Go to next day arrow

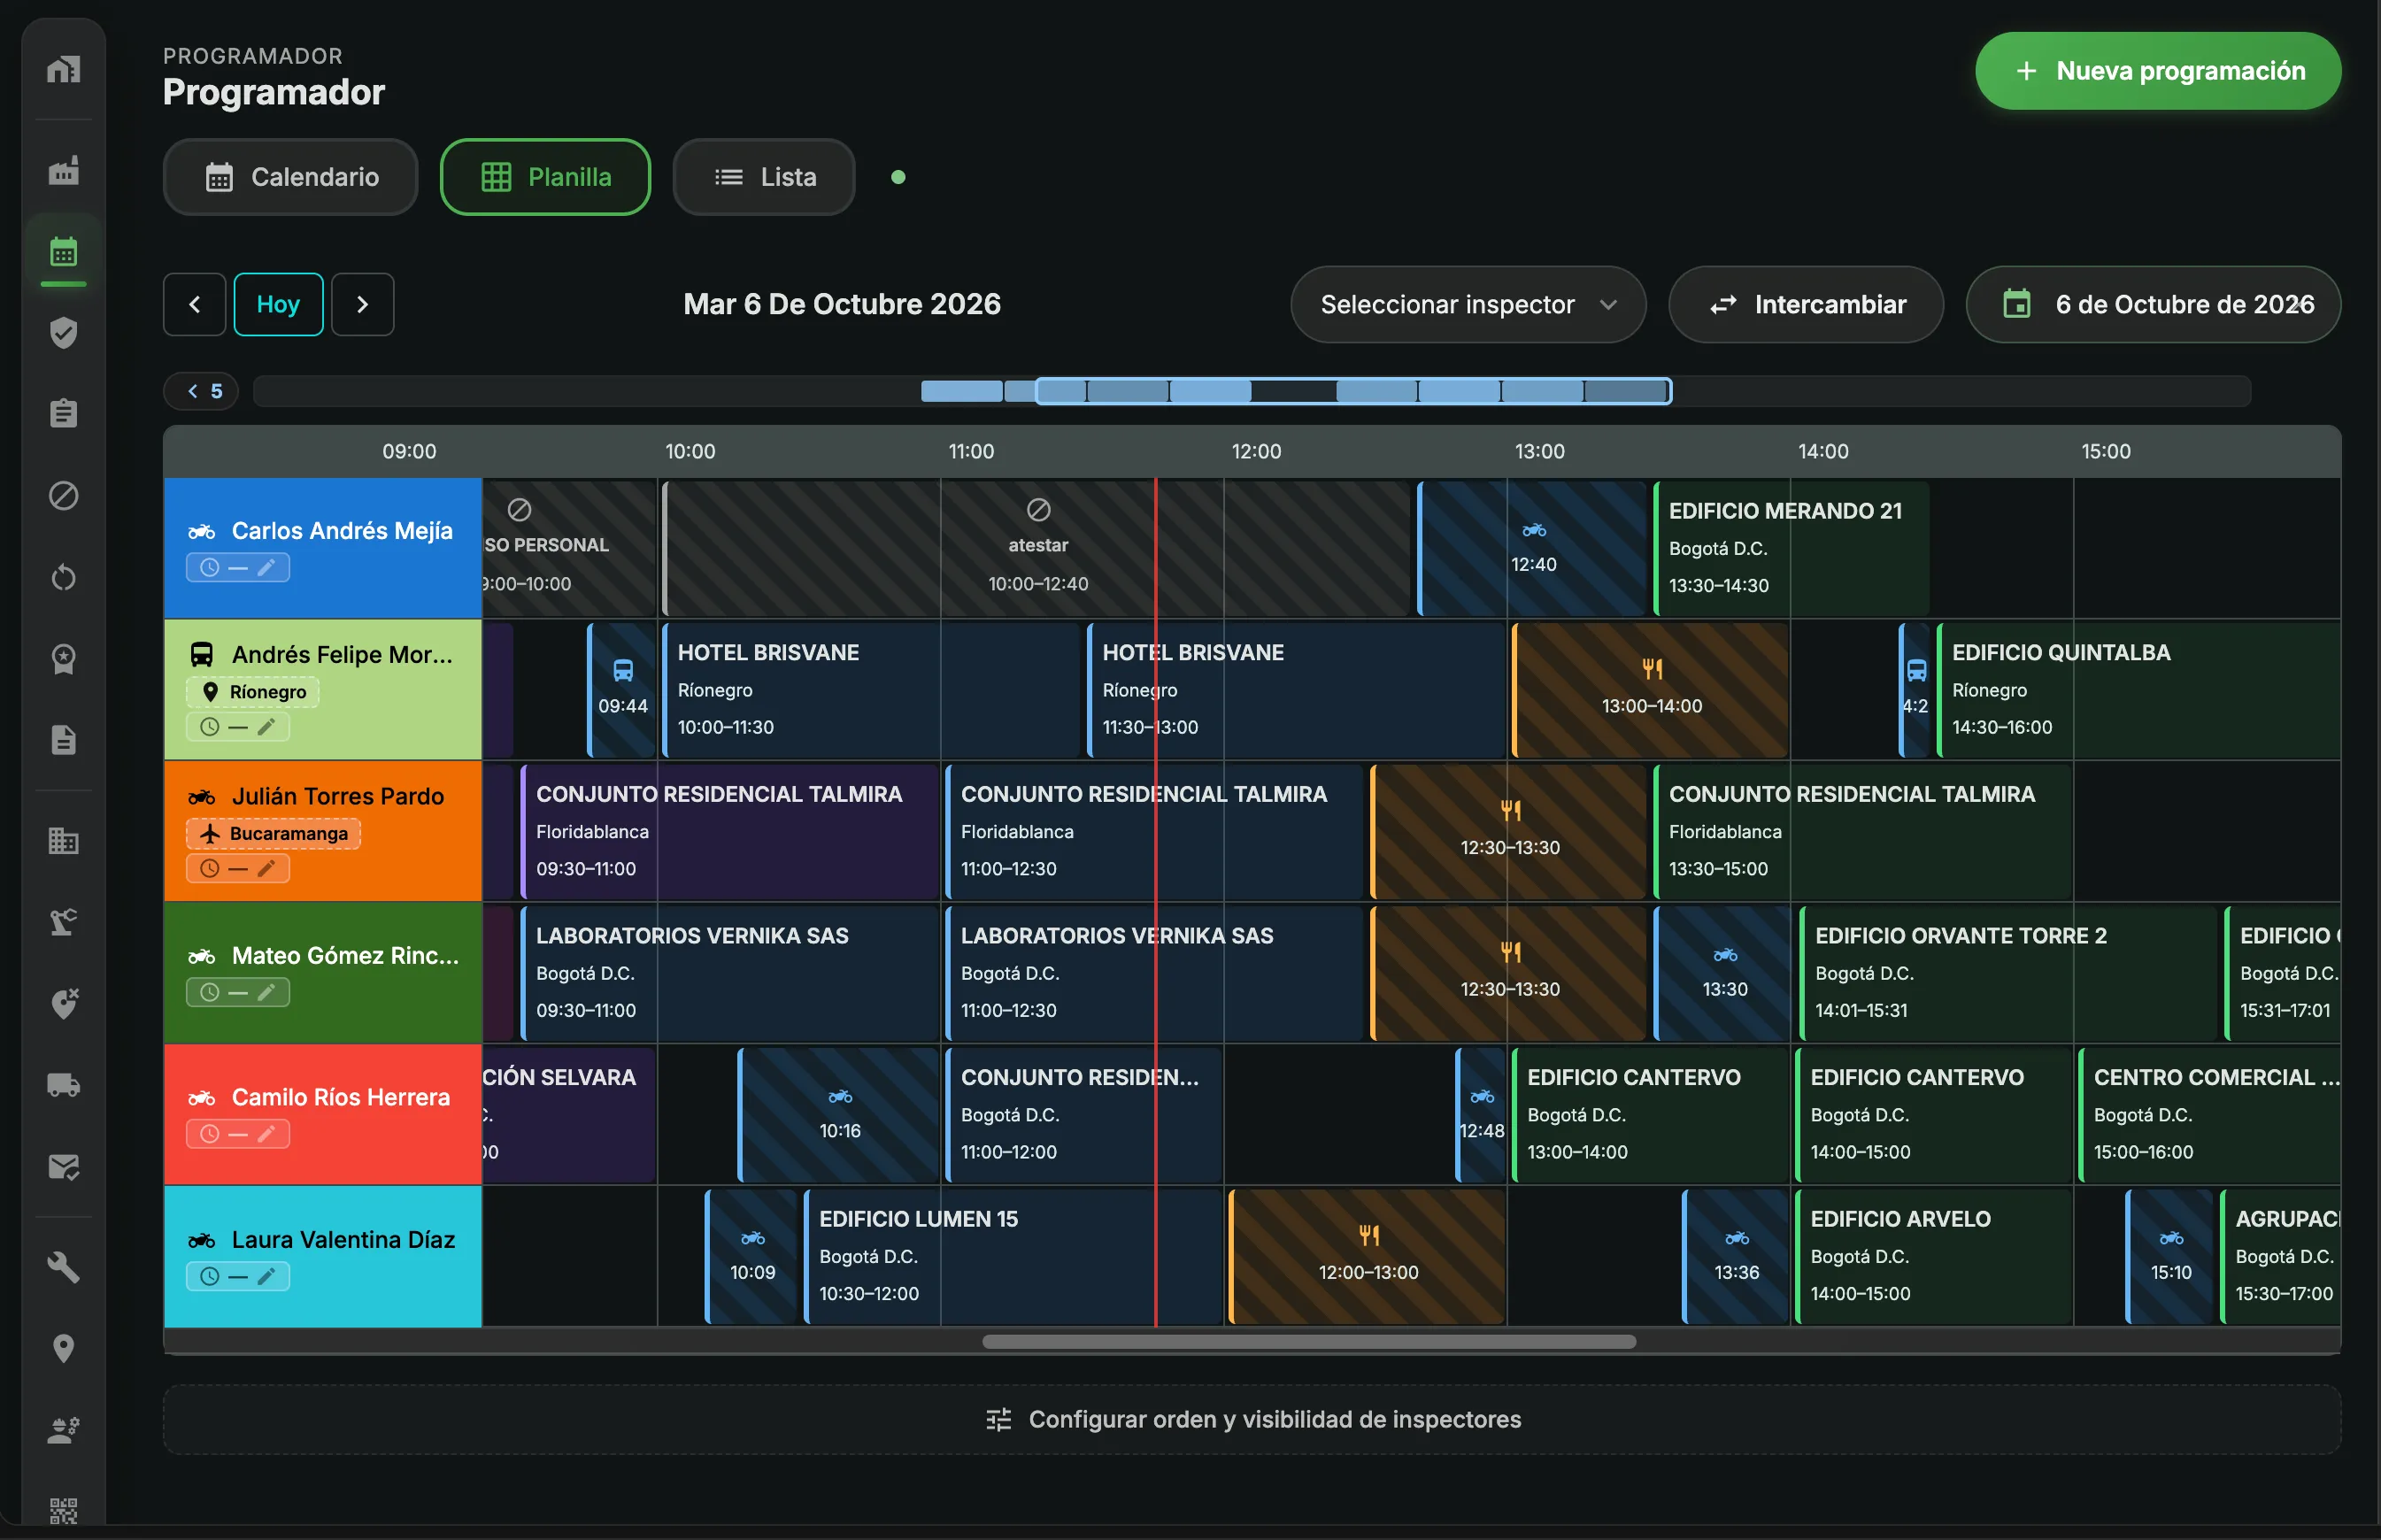(x=363, y=304)
